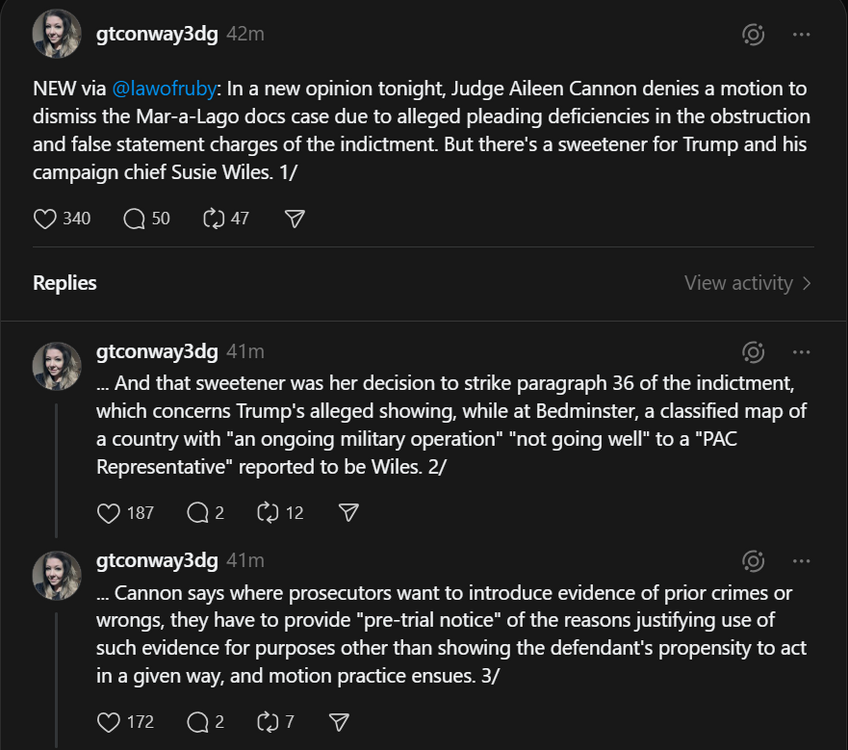Image resolution: width=848 pixels, height=750 pixels.
Task: Click the circular icon on main post header
Action: click(x=753, y=35)
